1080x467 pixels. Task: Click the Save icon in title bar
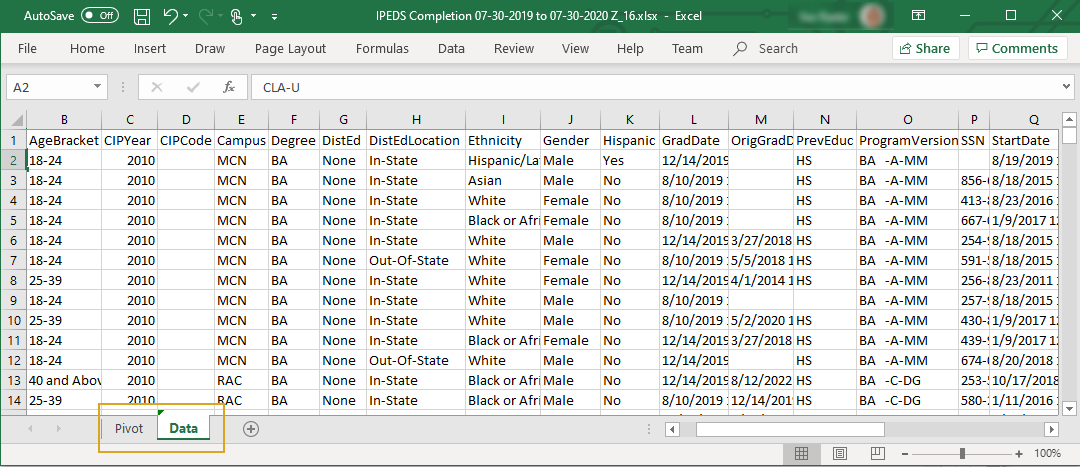[142, 16]
